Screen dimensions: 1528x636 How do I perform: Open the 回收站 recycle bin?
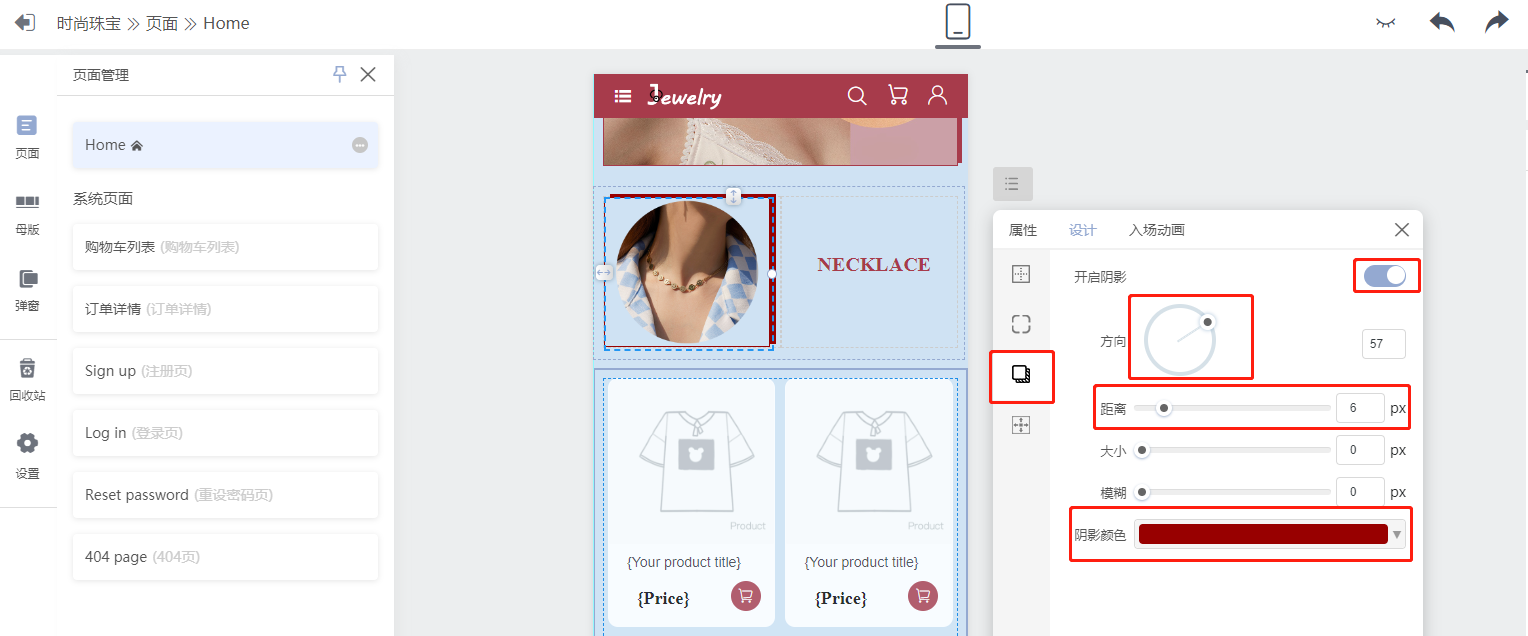pos(27,379)
